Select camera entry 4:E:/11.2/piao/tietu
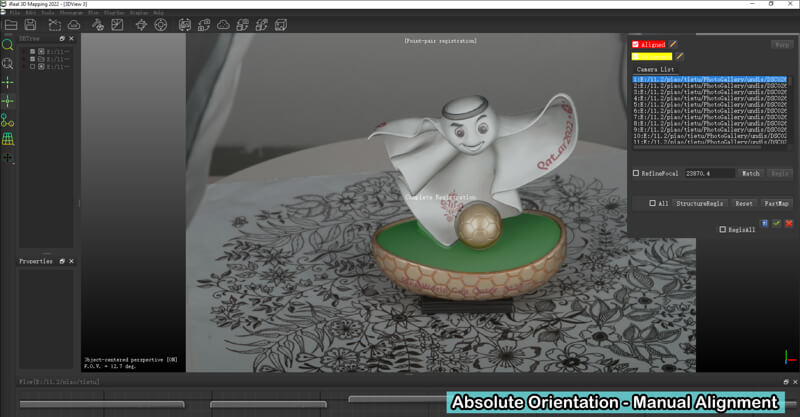The height and width of the screenshot is (417, 800). (x=710, y=99)
